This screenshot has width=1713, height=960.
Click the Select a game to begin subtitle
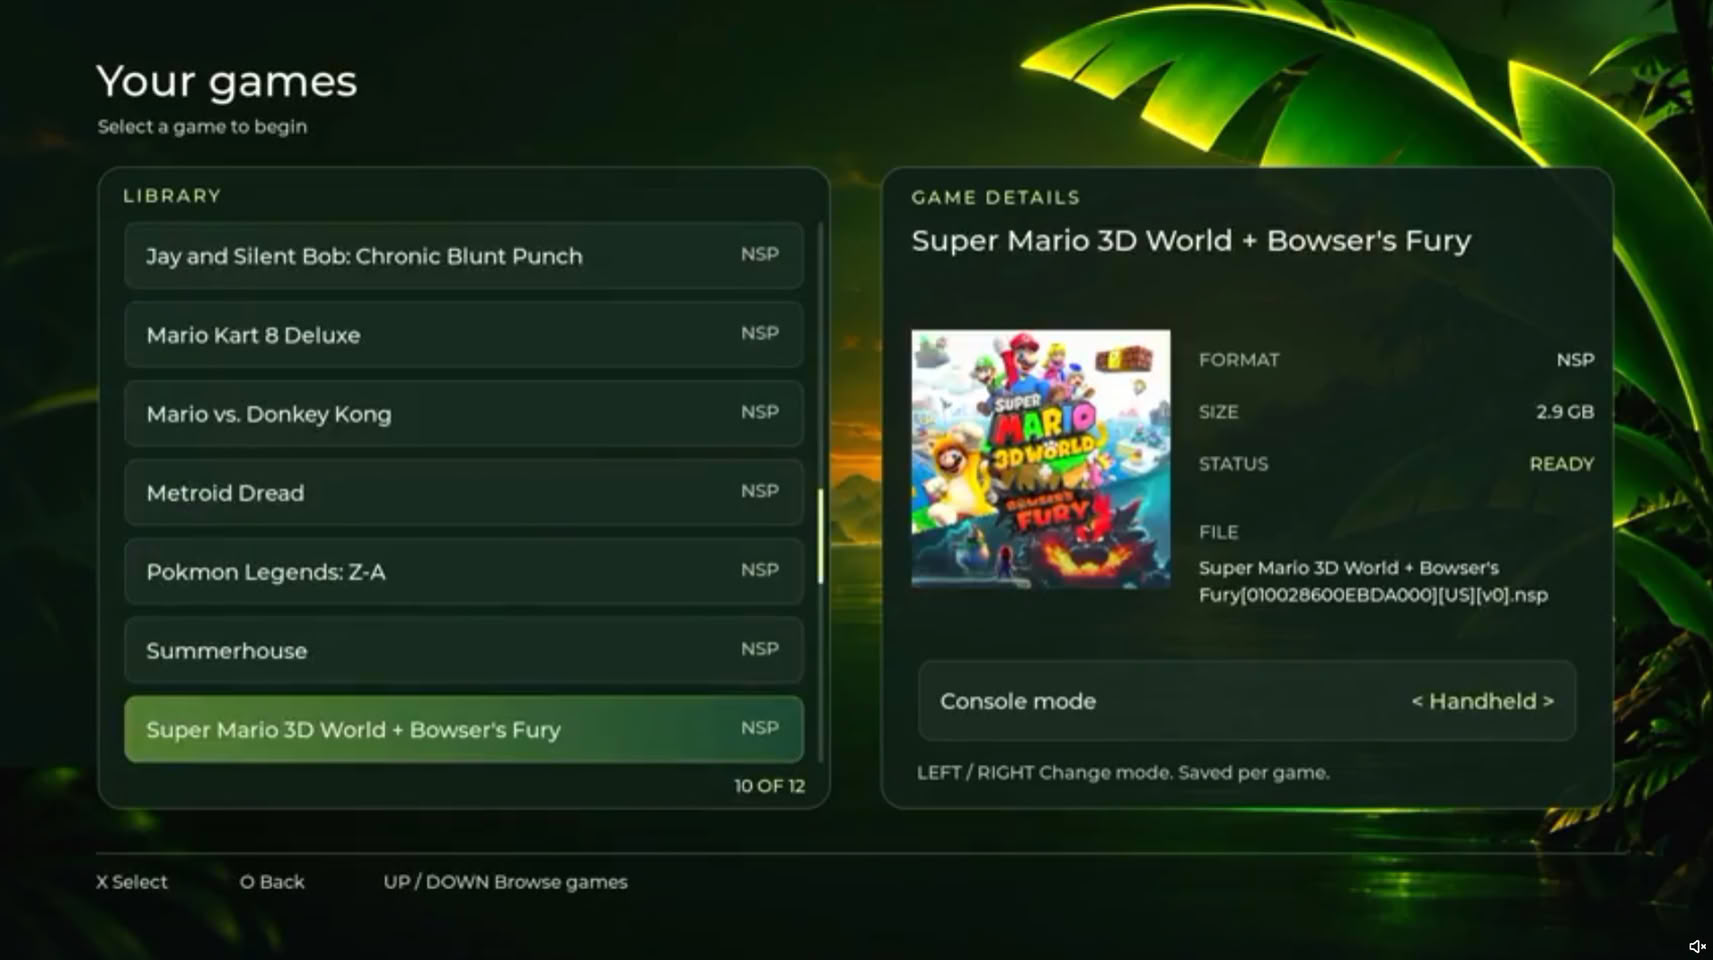[x=202, y=127]
